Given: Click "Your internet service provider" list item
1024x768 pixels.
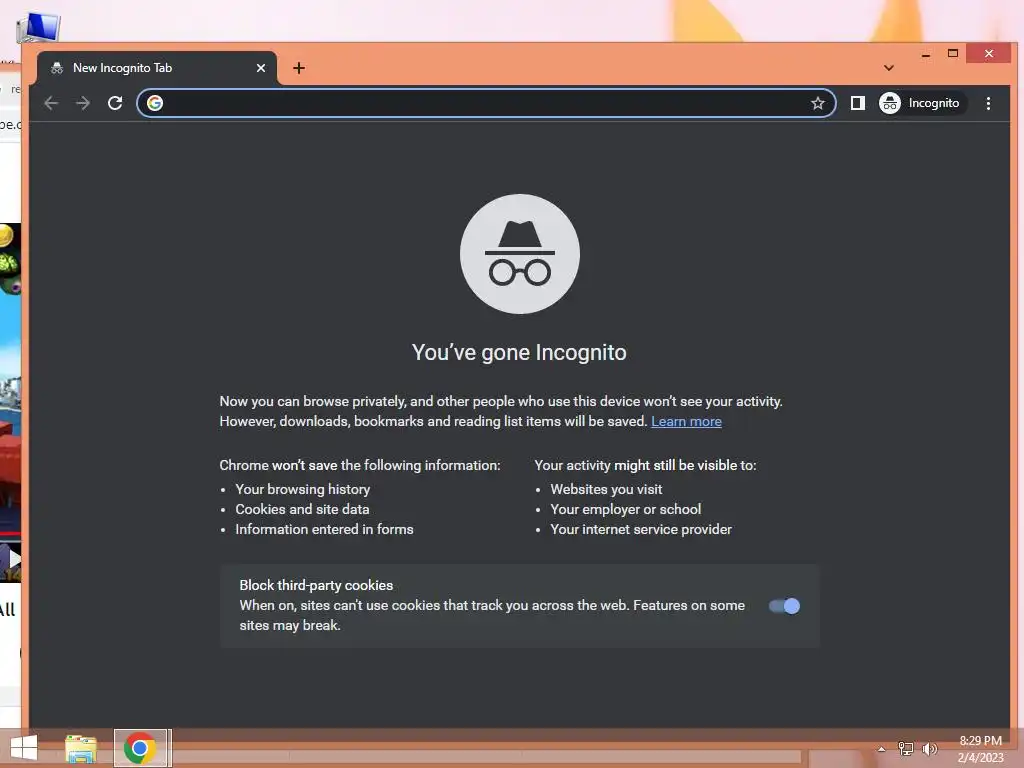Looking at the screenshot, I should click(641, 530).
